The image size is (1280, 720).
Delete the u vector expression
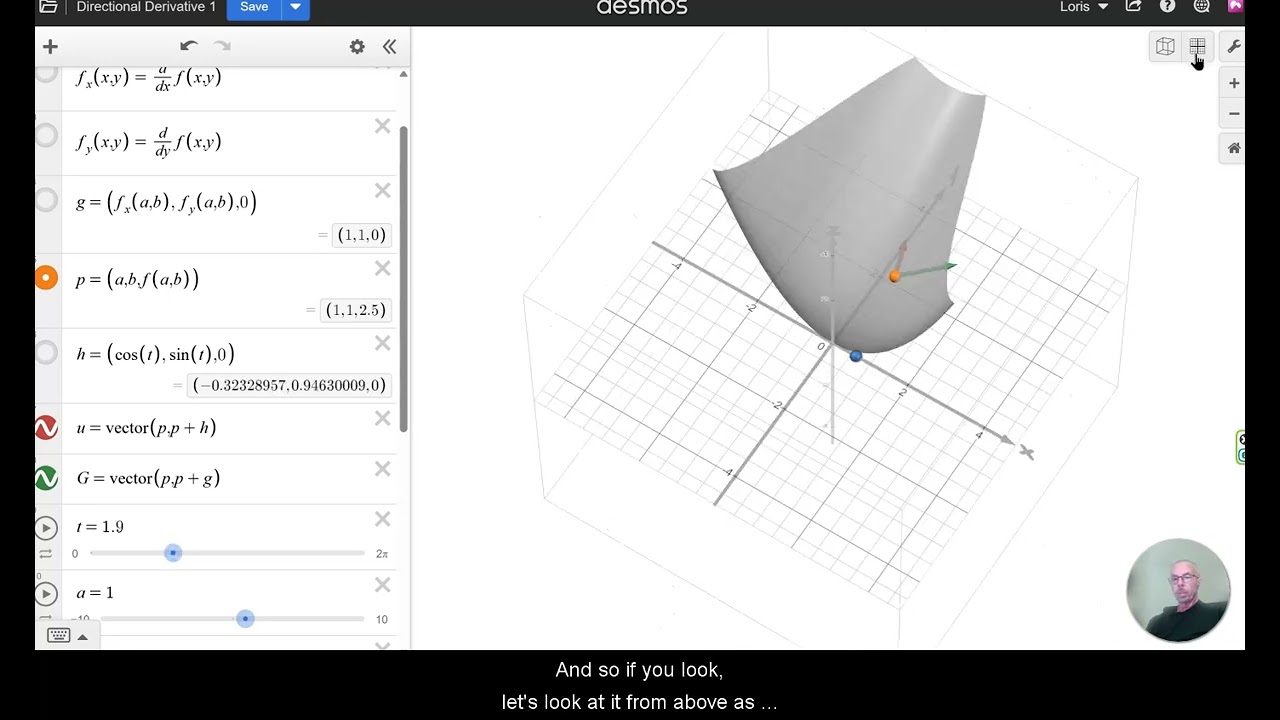click(383, 418)
